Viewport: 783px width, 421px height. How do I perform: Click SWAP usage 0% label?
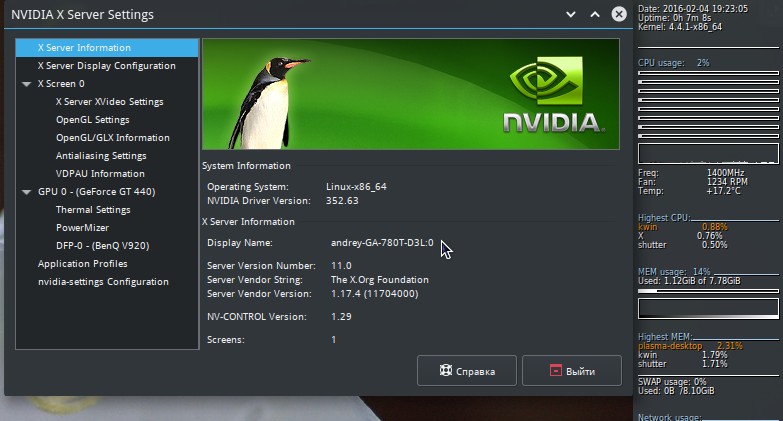point(672,382)
